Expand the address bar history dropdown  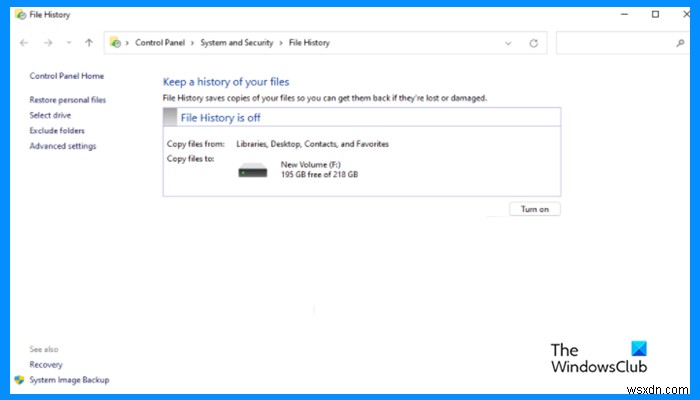click(x=508, y=43)
